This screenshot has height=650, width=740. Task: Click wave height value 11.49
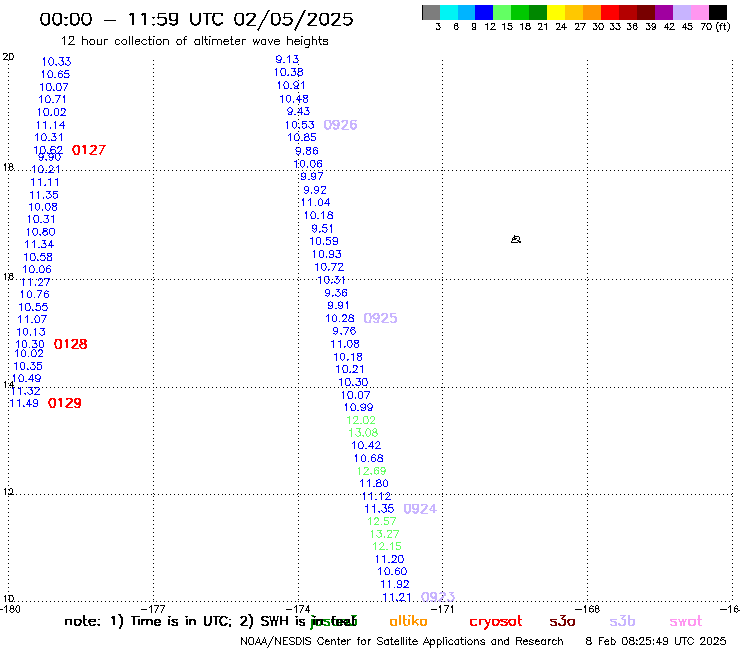click(24, 404)
